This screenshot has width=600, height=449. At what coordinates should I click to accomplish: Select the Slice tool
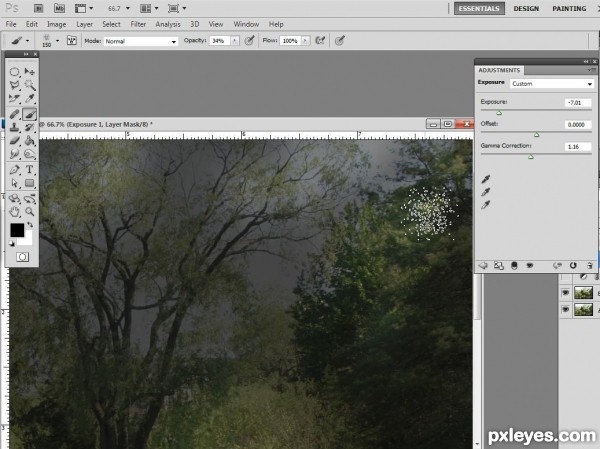pyautogui.click(x=15, y=98)
